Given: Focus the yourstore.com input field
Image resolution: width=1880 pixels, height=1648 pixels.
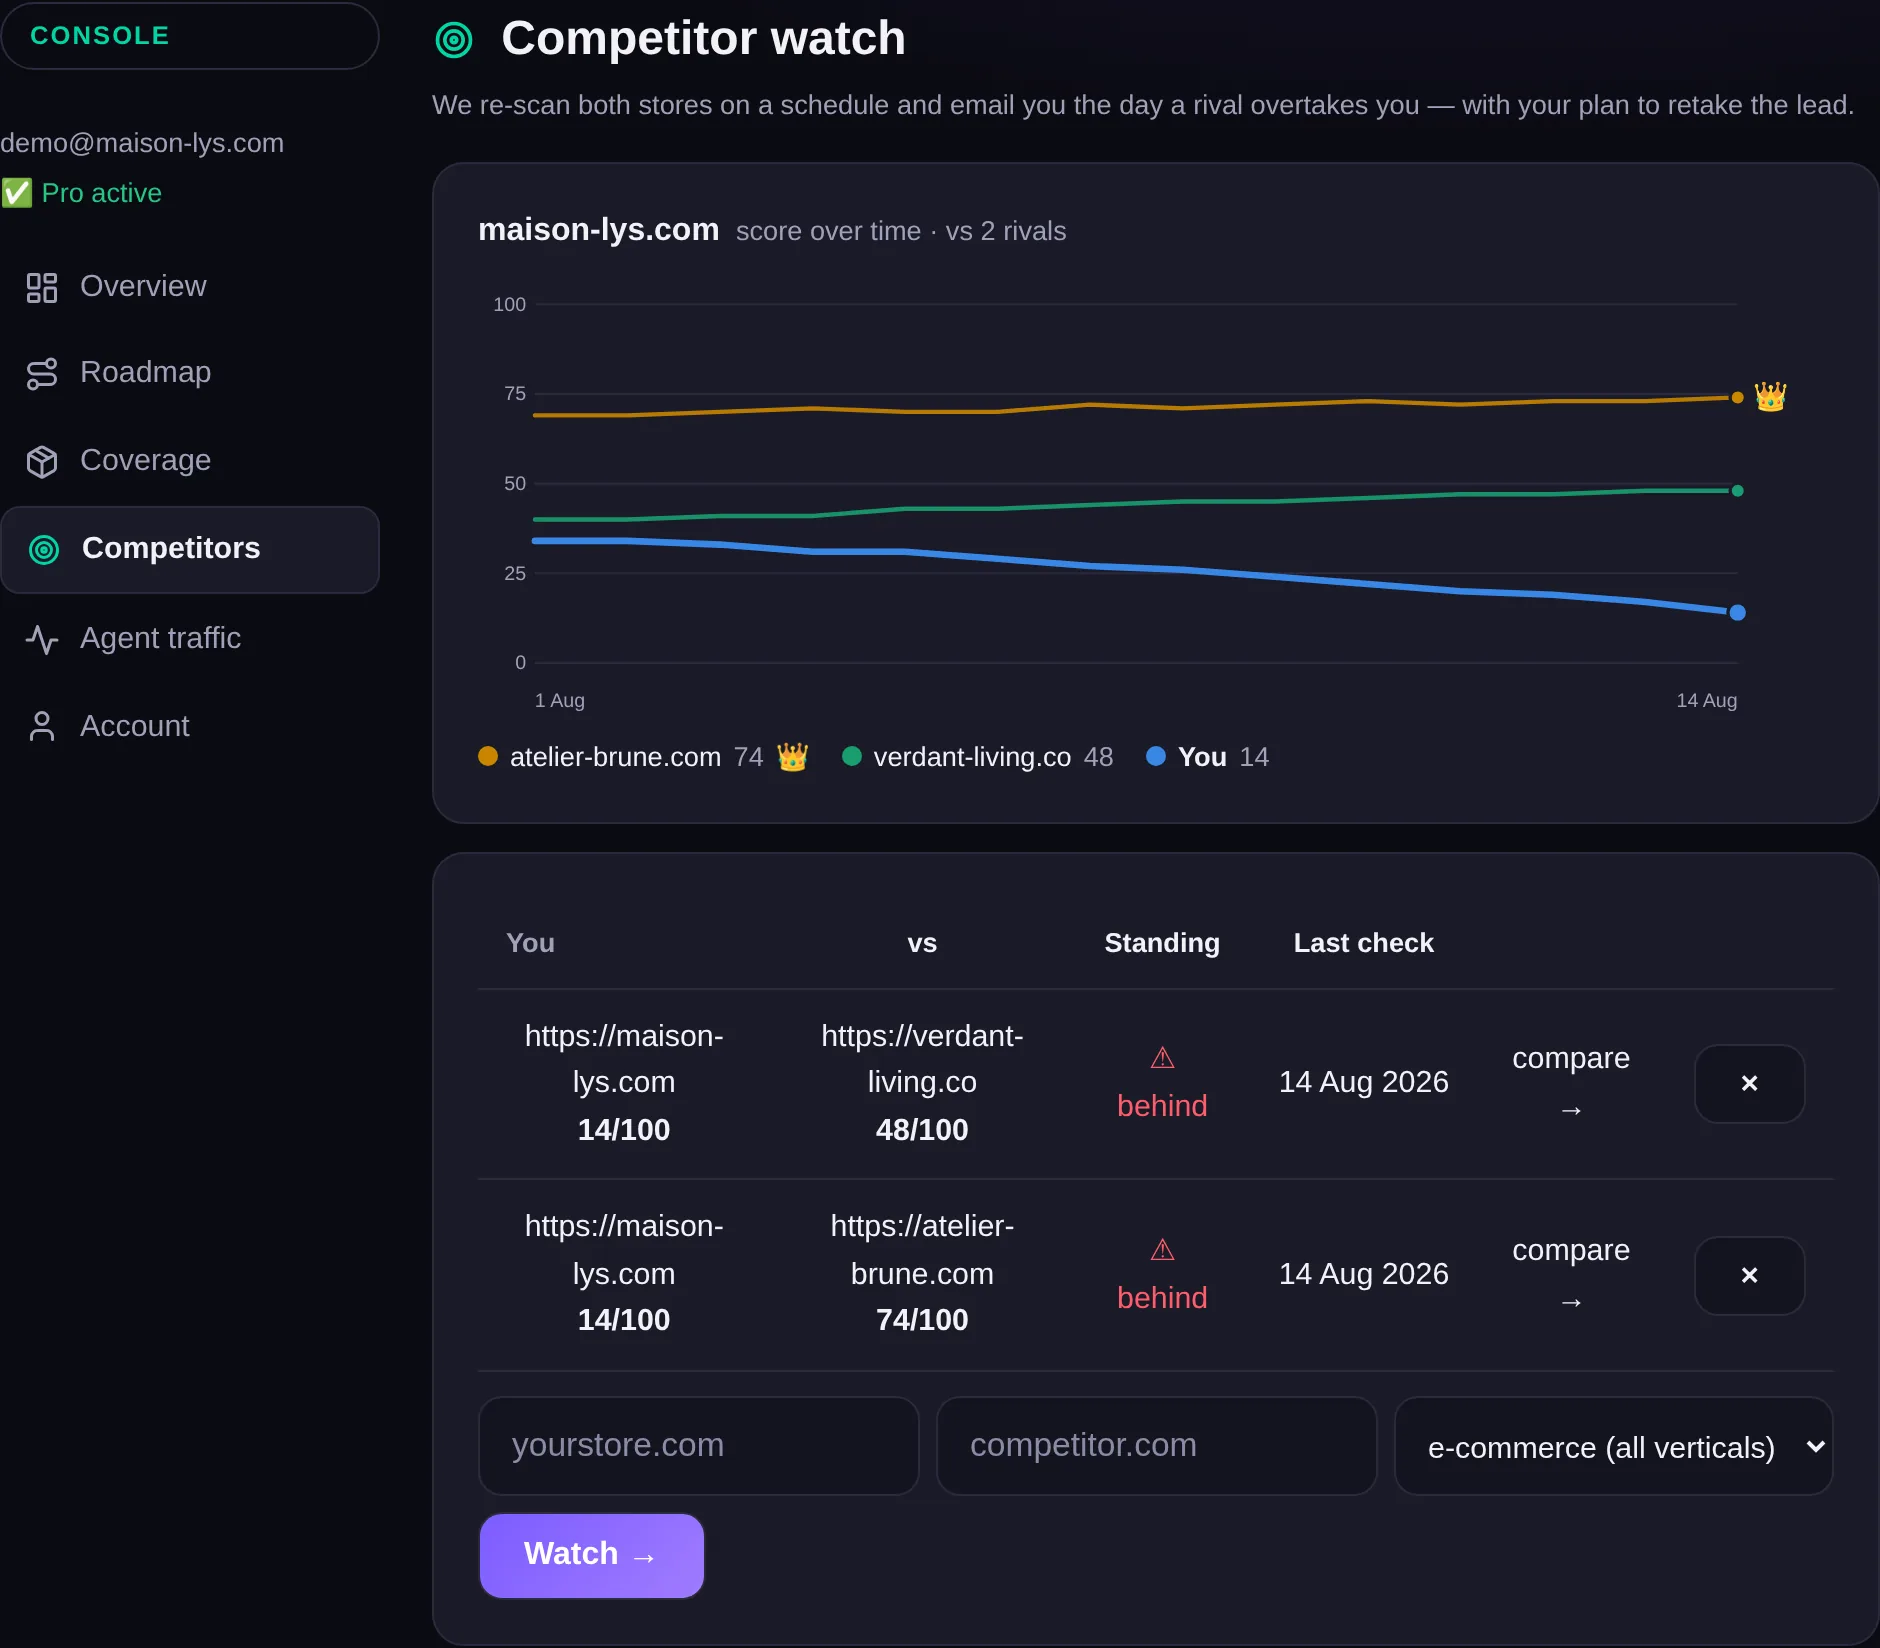Looking at the screenshot, I should click(698, 1446).
